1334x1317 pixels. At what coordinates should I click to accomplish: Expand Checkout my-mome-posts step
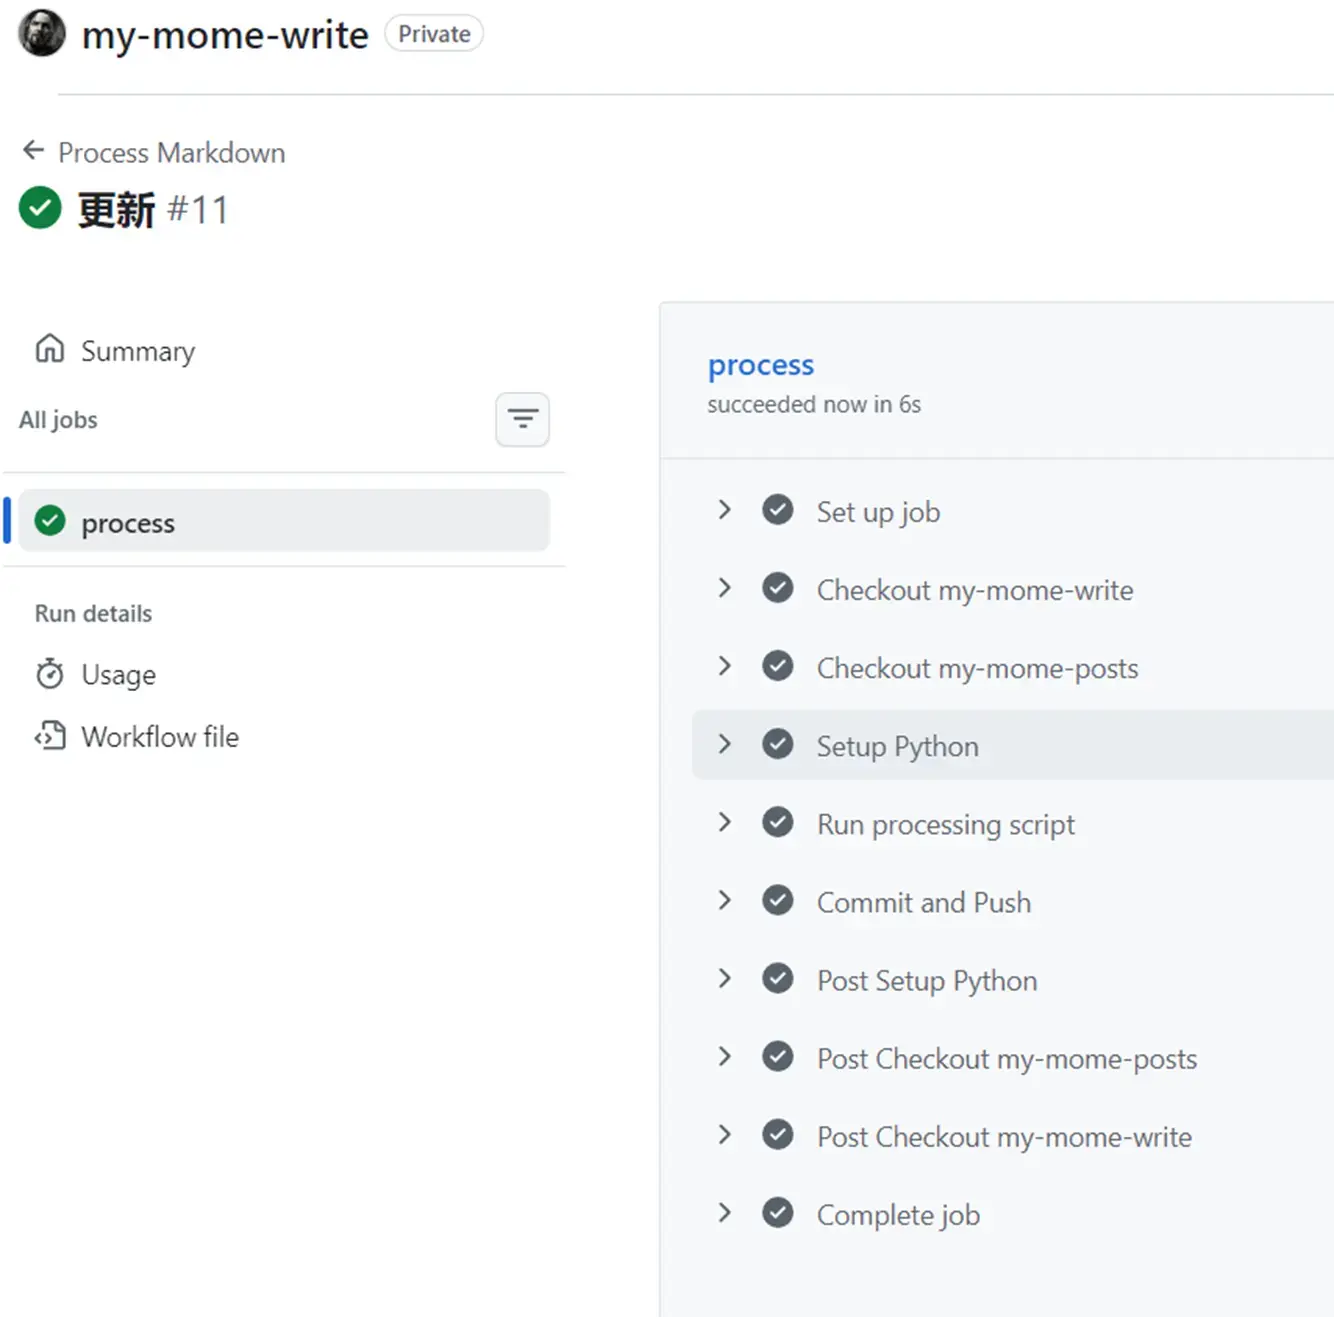coord(725,667)
